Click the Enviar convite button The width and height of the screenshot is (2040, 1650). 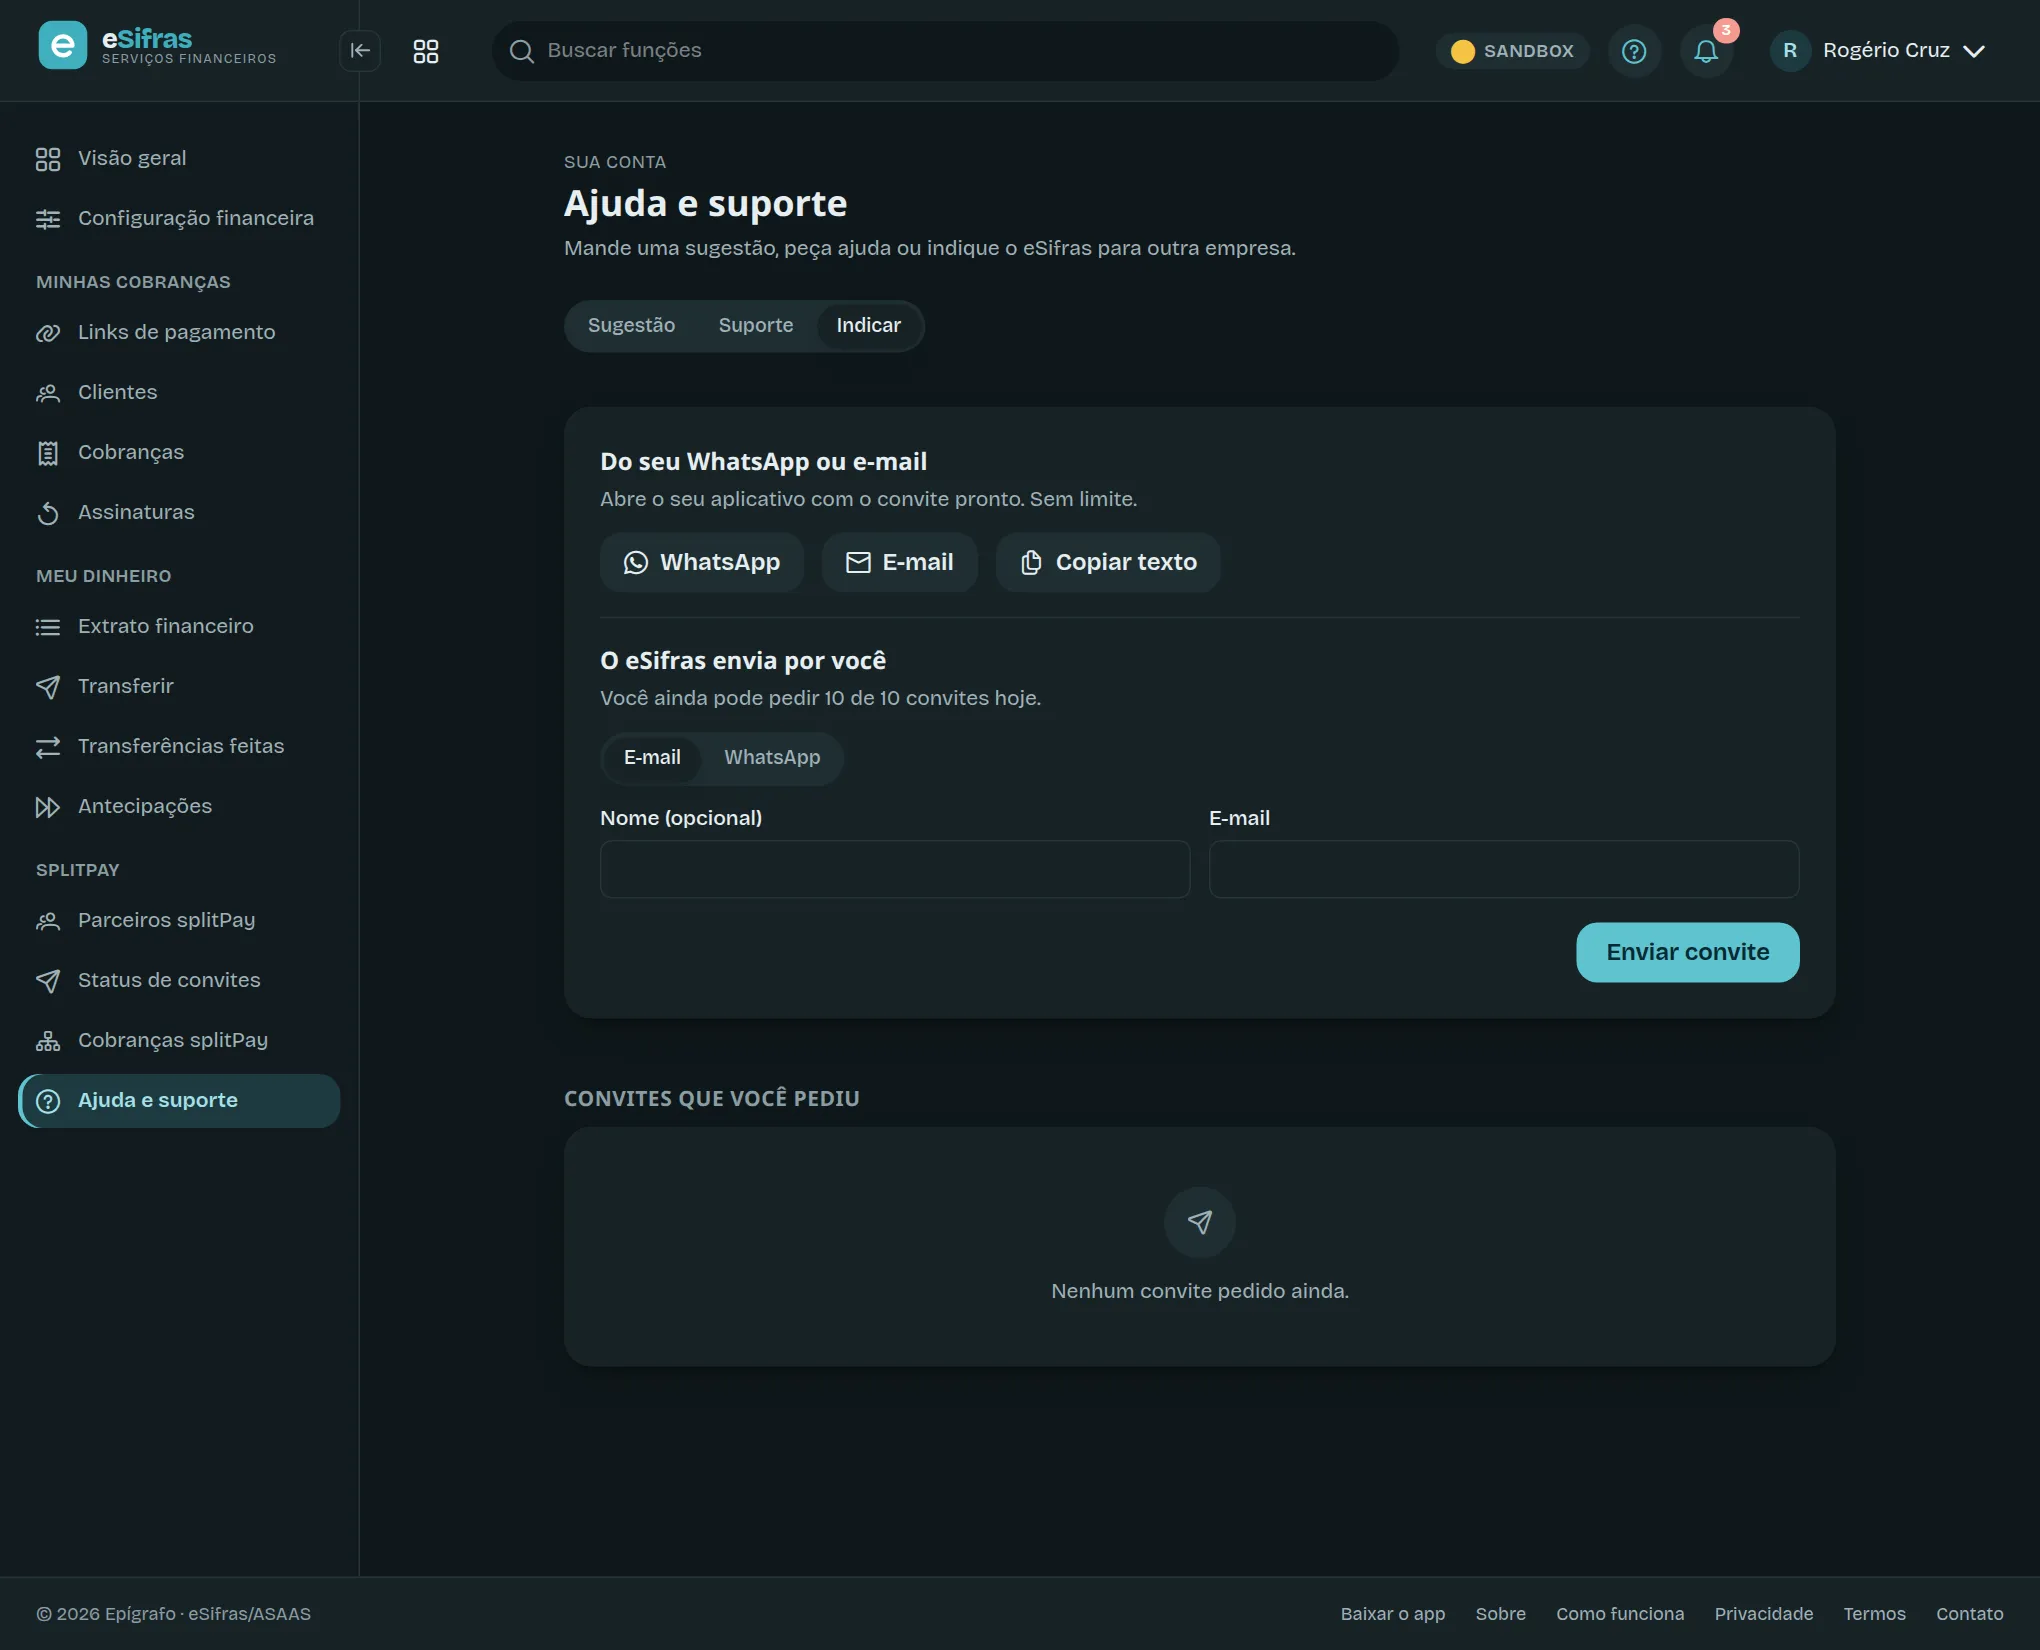(1688, 953)
